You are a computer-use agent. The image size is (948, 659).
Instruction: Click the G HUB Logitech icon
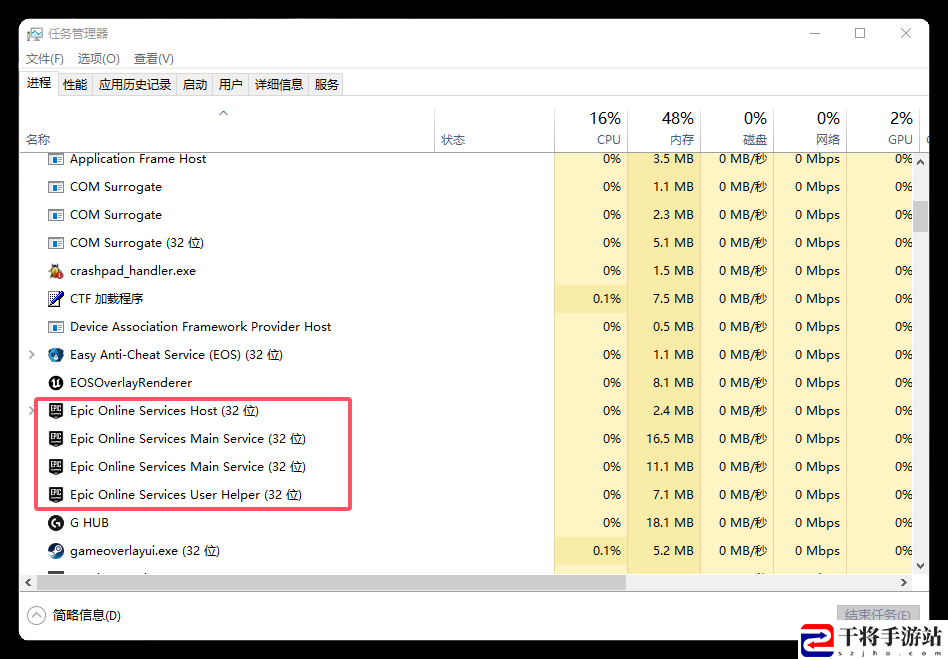pyautogui.click(x=56, y=522)
